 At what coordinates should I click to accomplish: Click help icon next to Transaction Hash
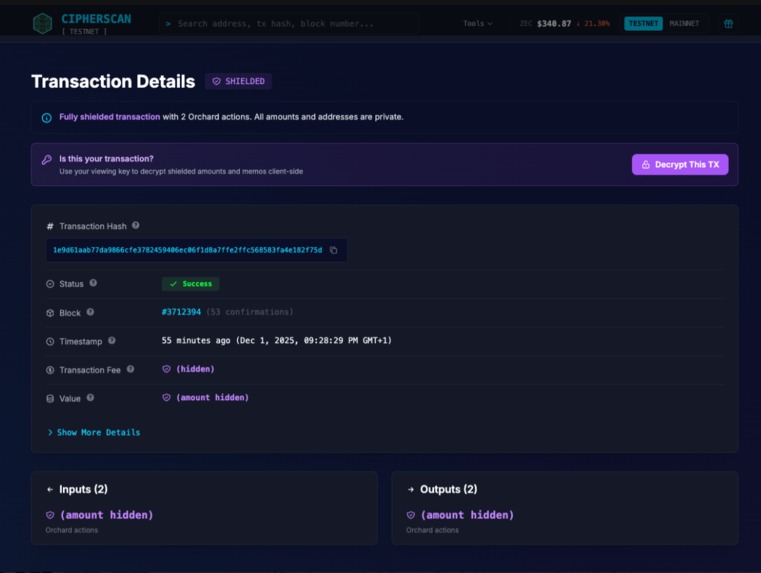point(135,225)
